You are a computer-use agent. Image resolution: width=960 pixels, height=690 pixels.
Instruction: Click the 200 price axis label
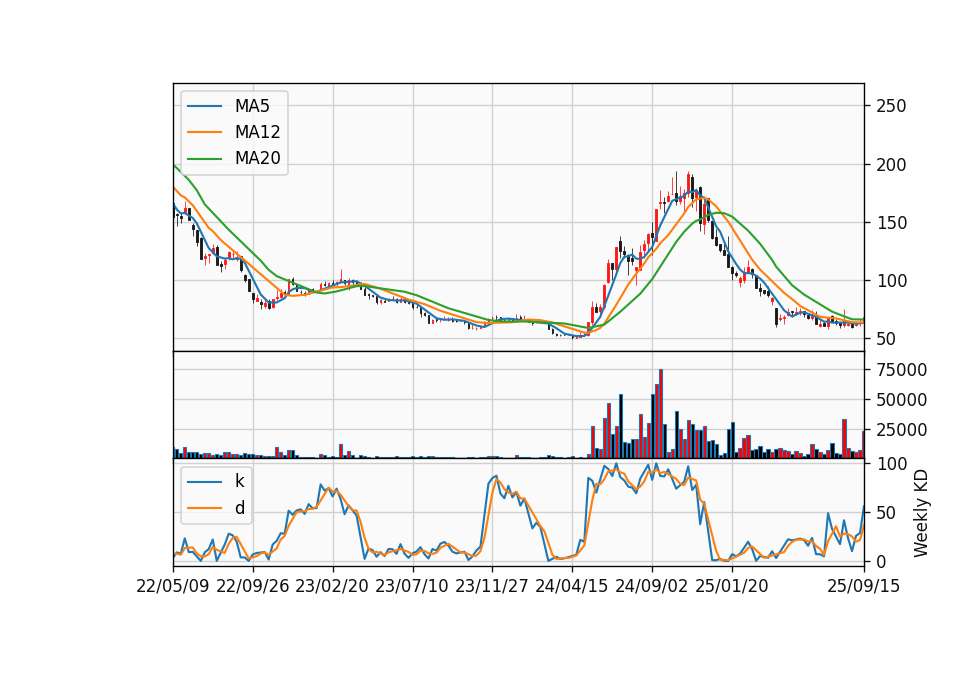click(891, 165)
